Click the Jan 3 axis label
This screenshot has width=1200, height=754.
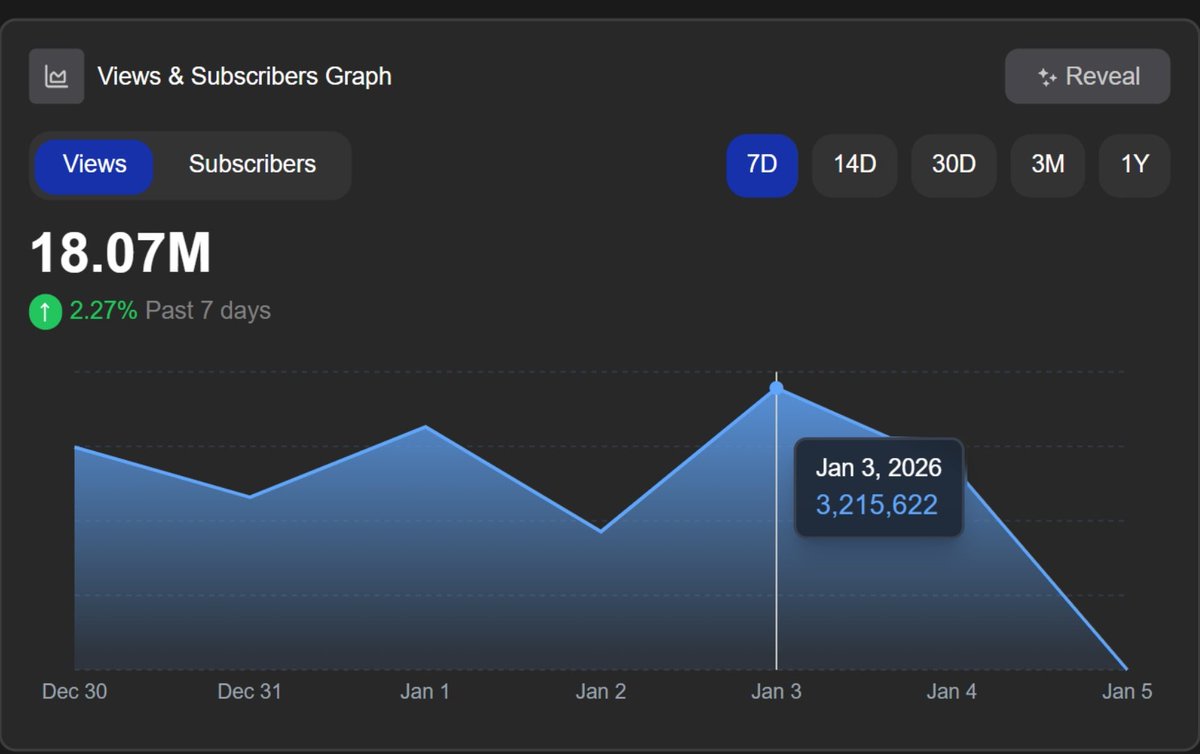click(x=776, y=691)
